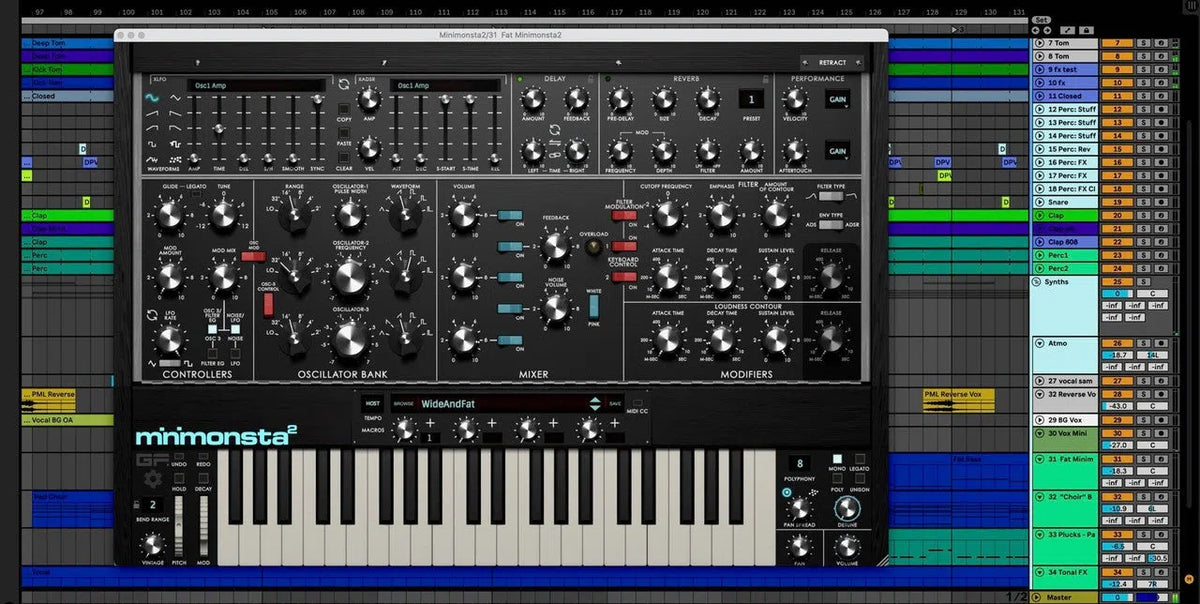Click the circular refresh icon beside the XLFO sliders

click(x=344, y=84)
